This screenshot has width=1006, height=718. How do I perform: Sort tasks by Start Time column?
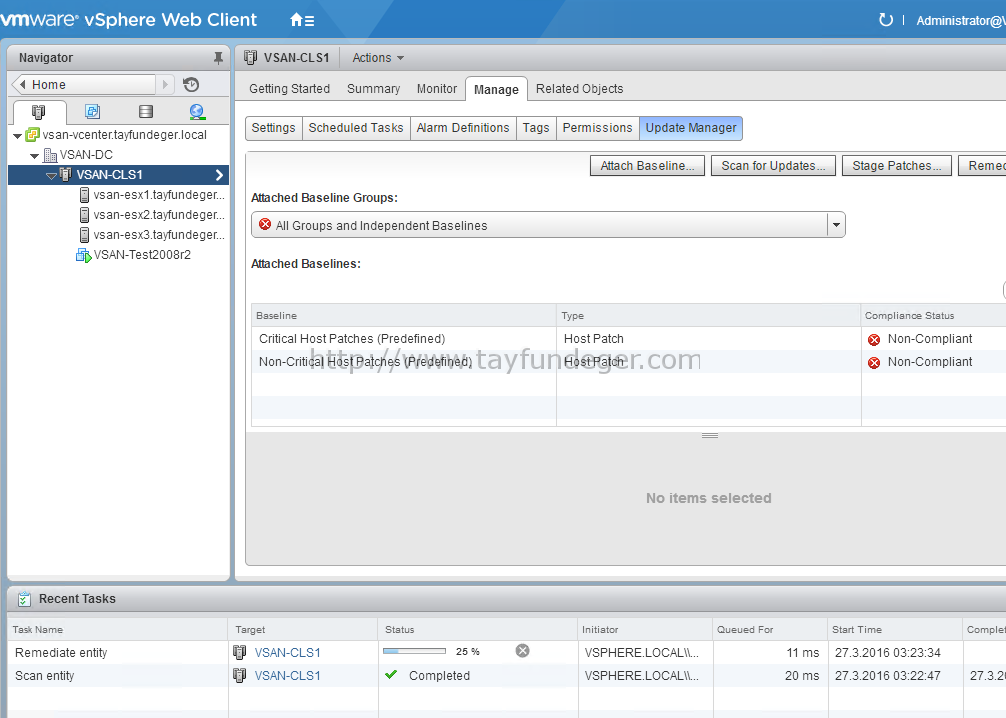click(x=895, y=629)
